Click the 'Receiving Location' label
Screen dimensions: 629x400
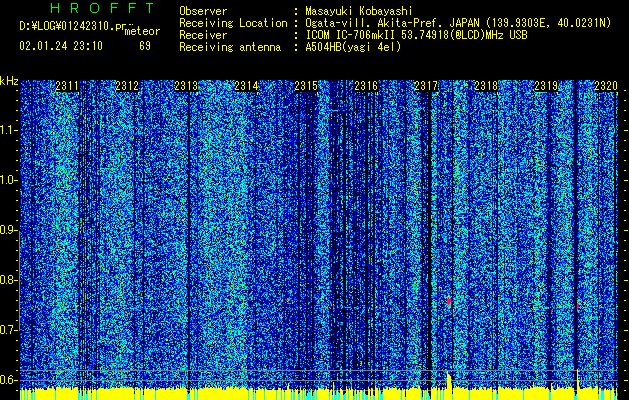pyautogui.click(x=233, y=23)
